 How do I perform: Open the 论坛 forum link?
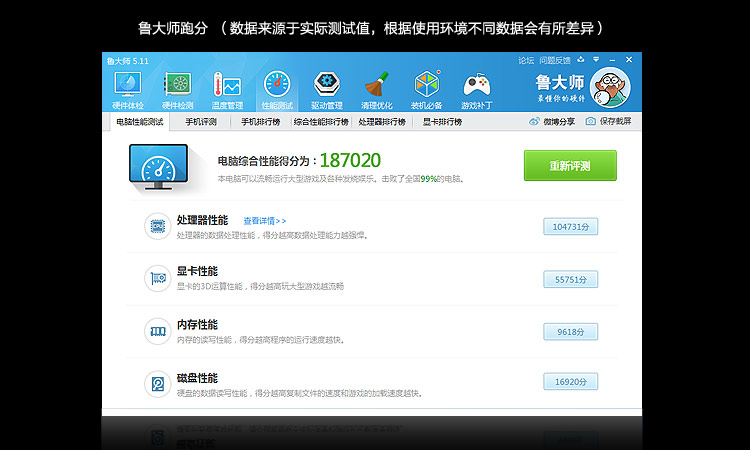tap(526, 60)
